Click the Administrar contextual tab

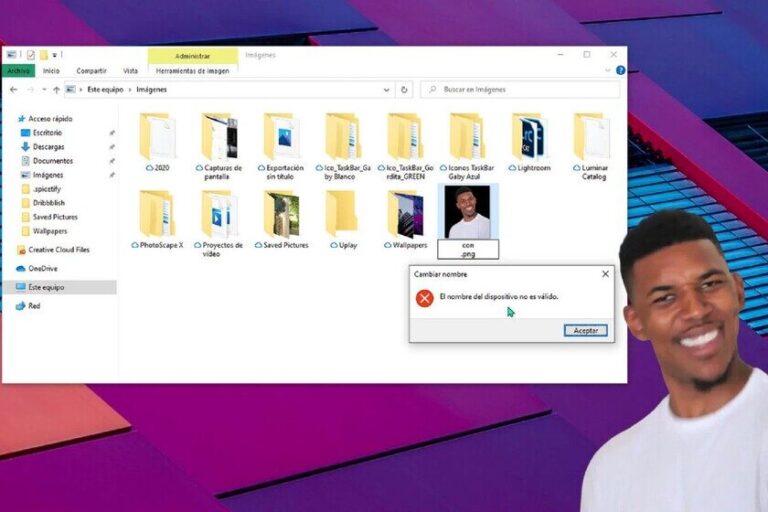(x=192, y=56)
